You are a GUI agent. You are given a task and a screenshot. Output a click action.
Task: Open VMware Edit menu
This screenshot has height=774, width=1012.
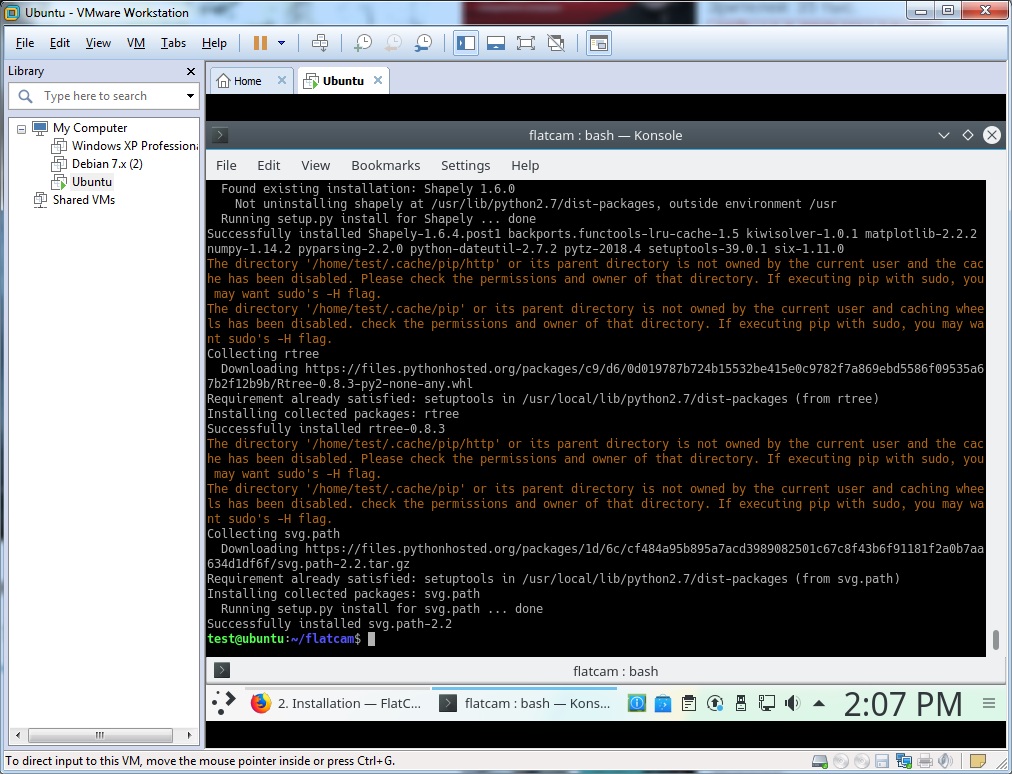(x=59, y=43)
